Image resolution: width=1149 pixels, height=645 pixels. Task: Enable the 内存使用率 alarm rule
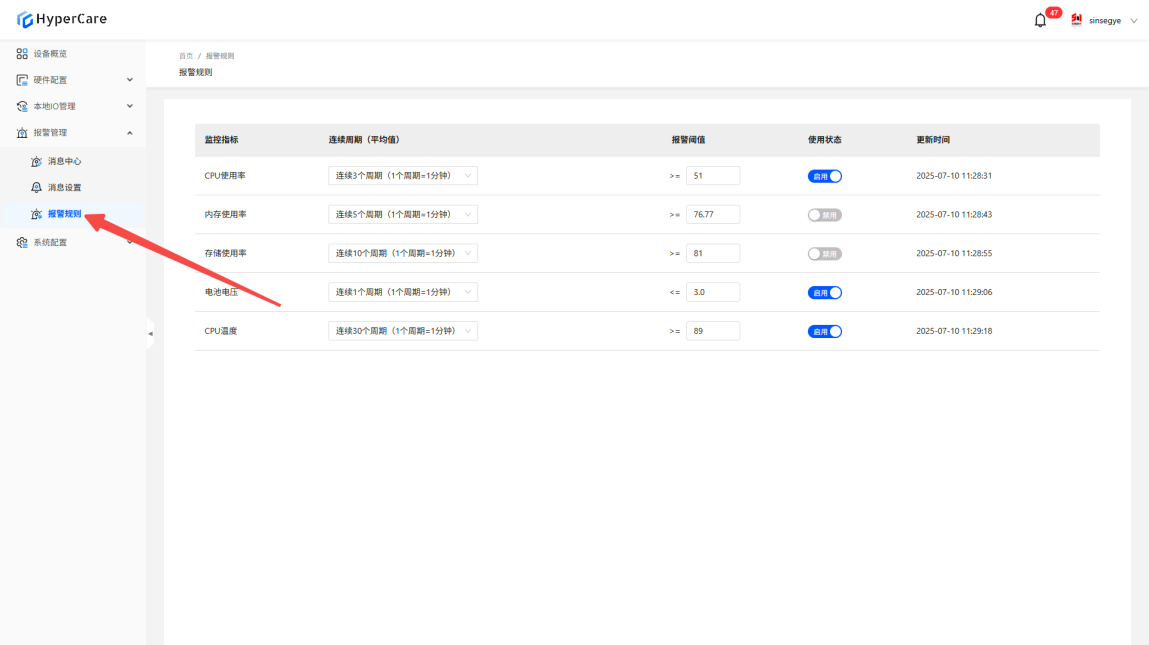(x=824, y=215)
